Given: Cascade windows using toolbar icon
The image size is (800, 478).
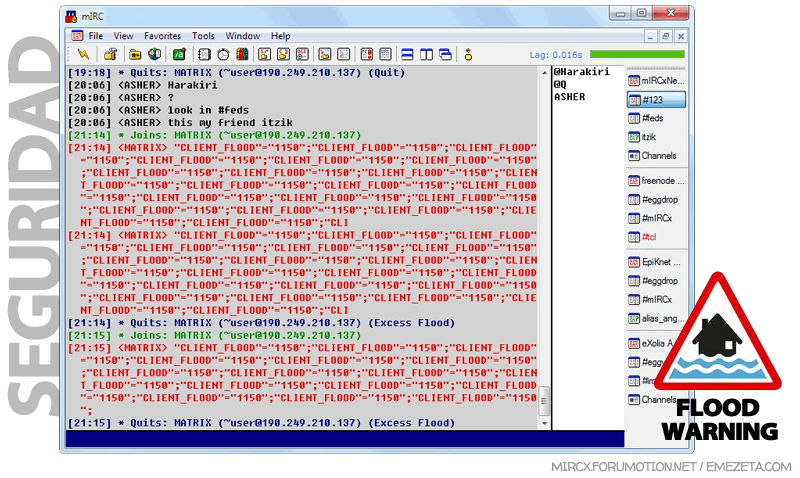Looking at the screenshot, I should tap(445, 54).
